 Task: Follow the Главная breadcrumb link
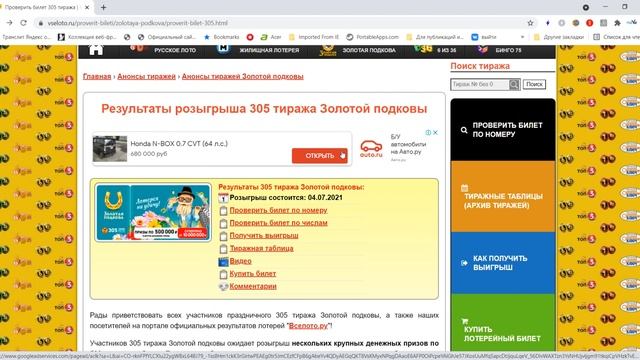tap(97, 76)
